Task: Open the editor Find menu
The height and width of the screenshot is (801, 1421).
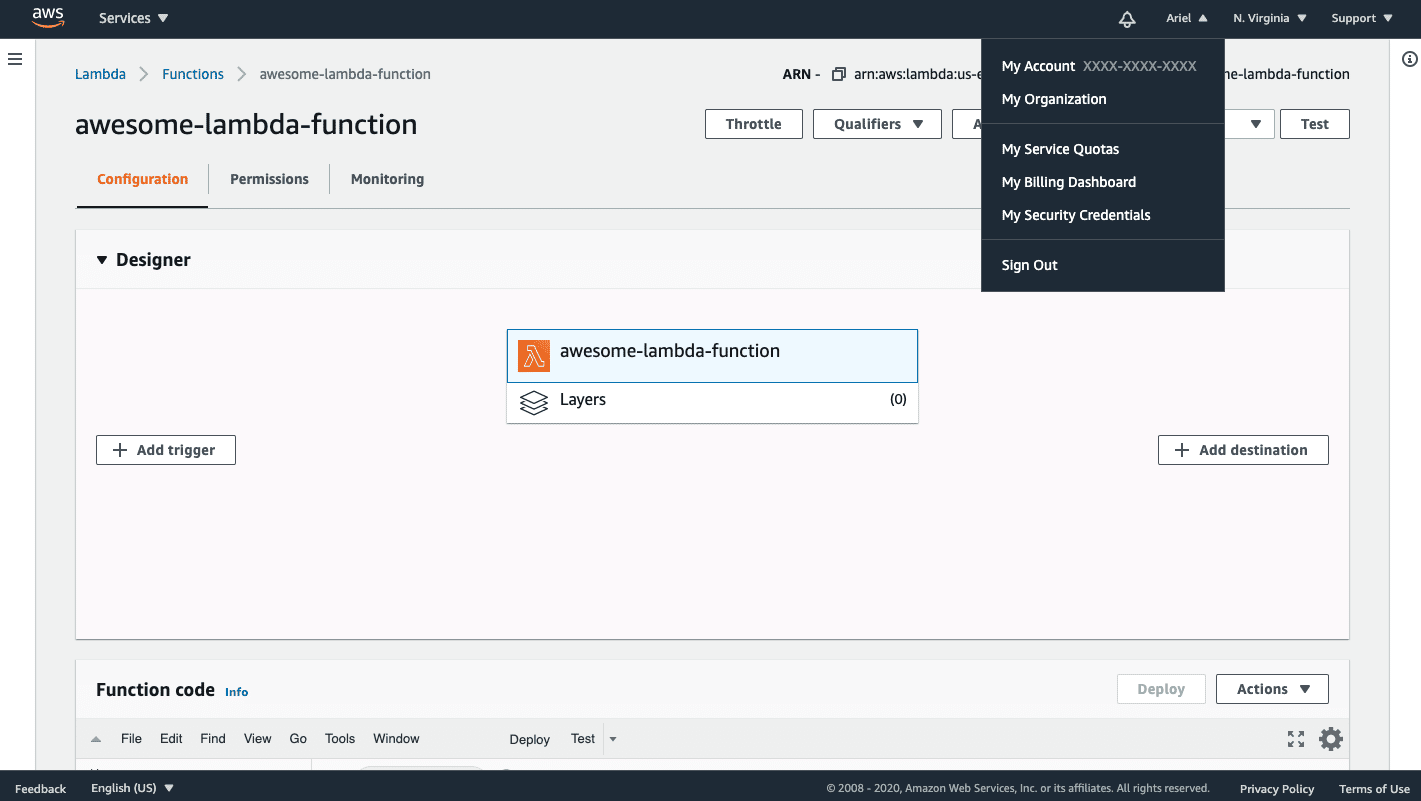Action: point(213,739)
